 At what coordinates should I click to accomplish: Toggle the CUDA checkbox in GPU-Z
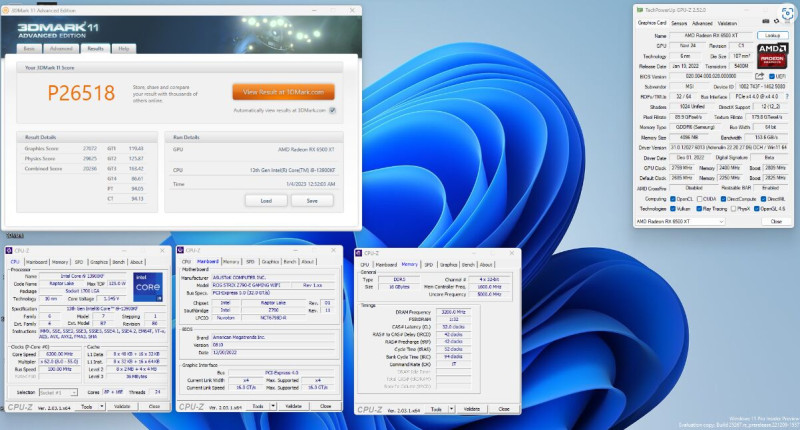pos(699,199)
